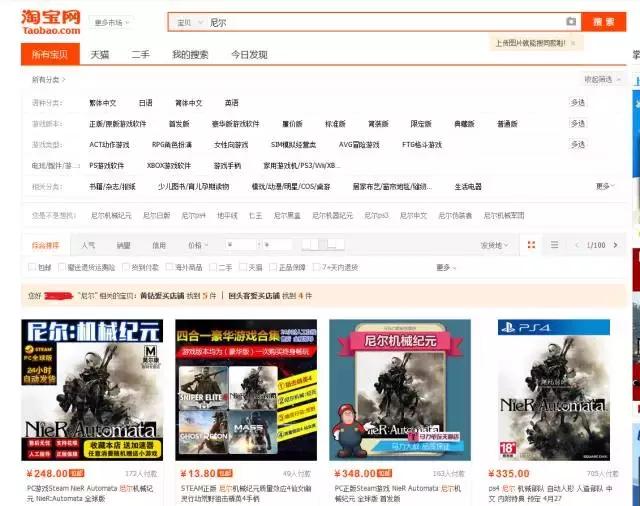
Task: Check the 二手 checkbox in filter row
Action: tap(213, 267)
